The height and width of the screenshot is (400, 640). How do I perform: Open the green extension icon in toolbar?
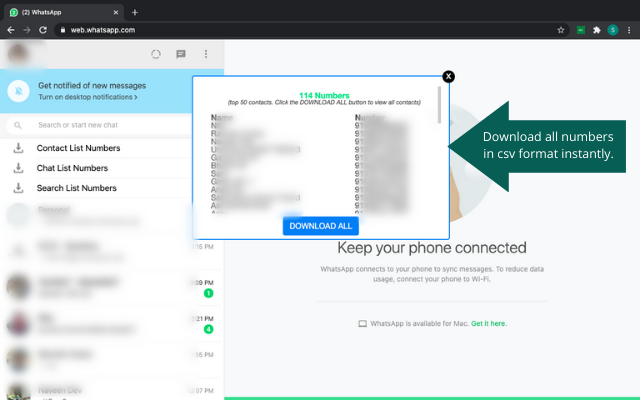coord(580,30)
